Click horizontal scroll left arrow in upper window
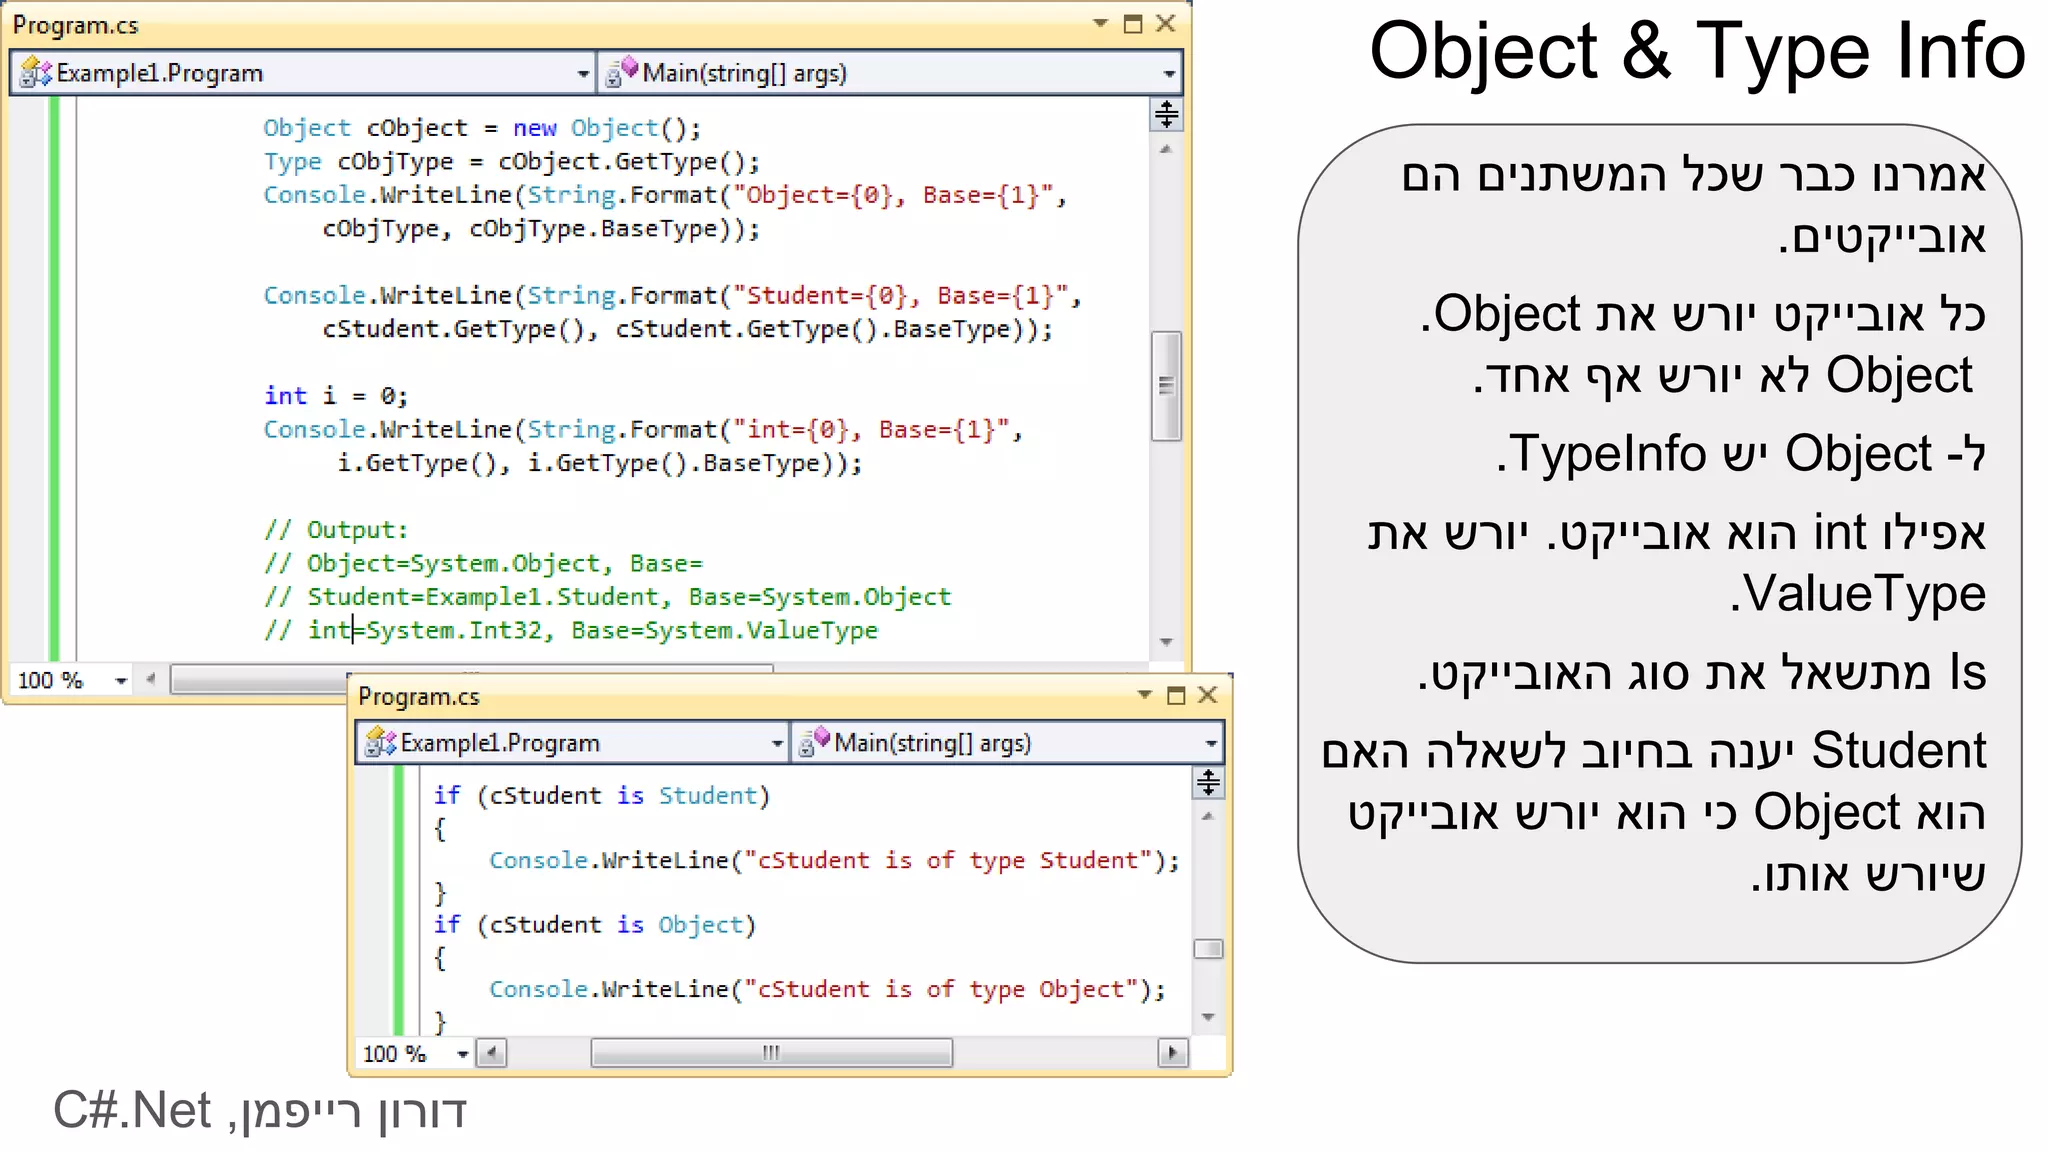 pyautogui.click(x=151, y=680)
